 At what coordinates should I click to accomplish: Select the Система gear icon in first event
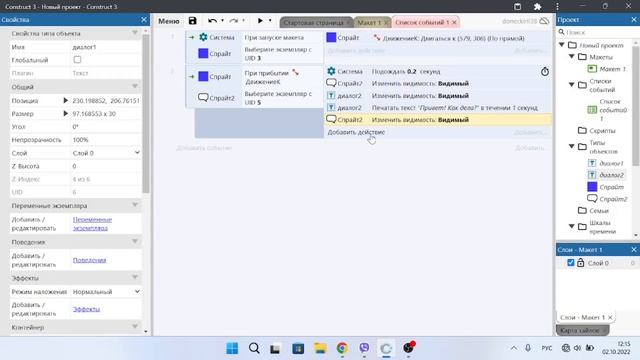(203, 37)
